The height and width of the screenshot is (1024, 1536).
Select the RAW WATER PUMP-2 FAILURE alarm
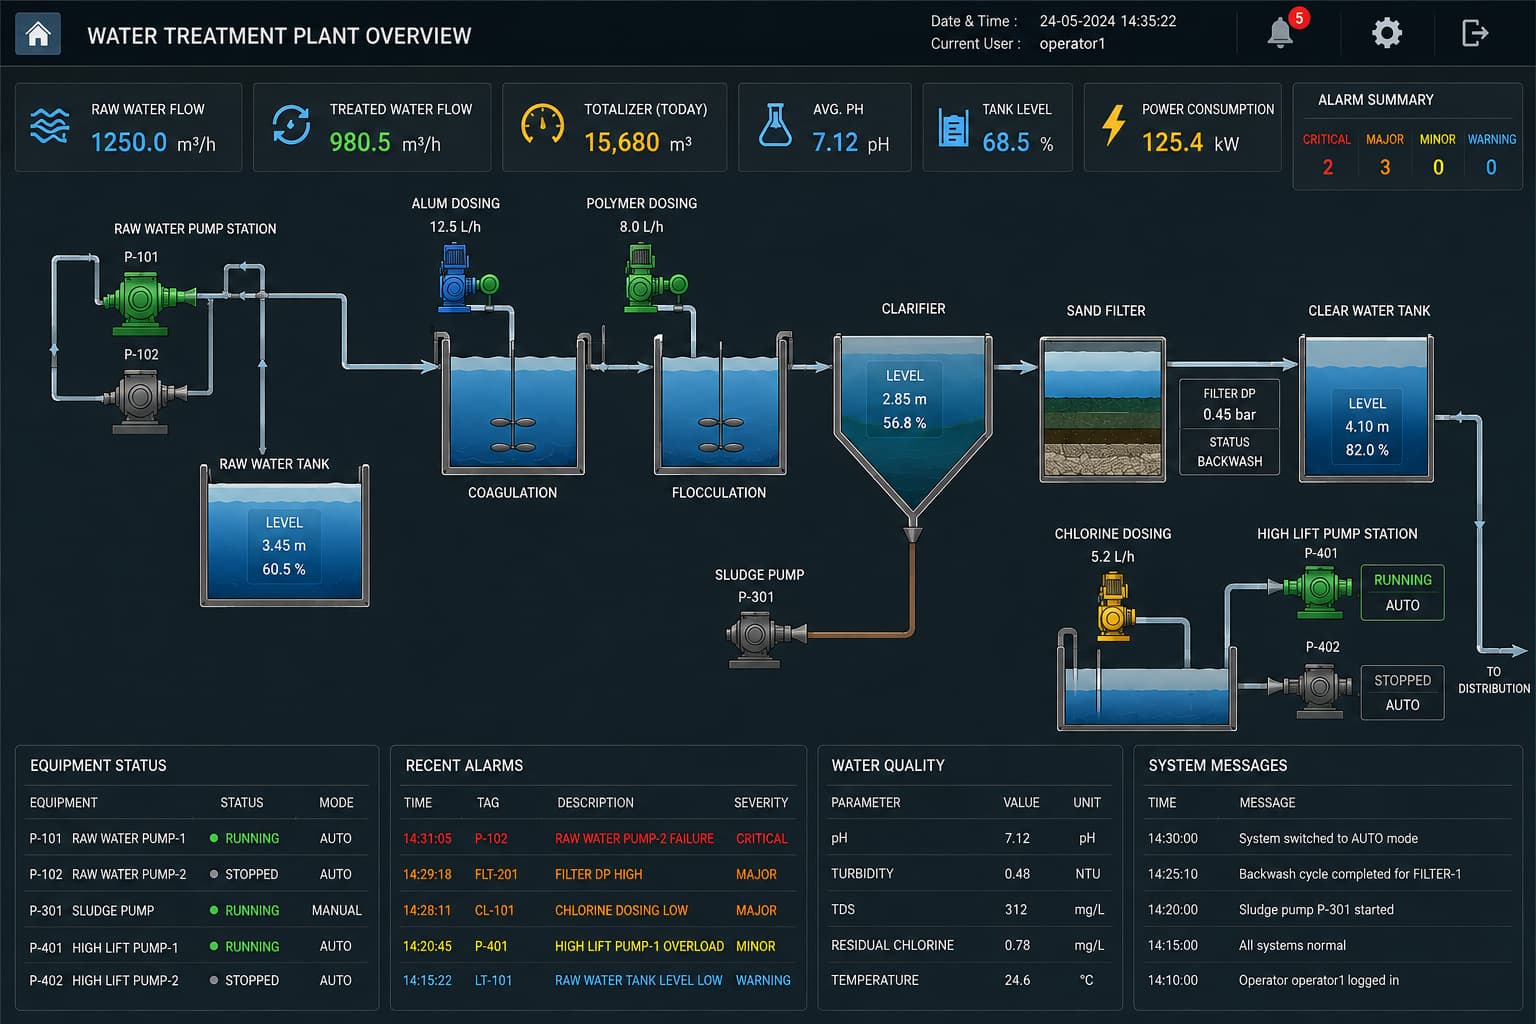tap(598, 838)
